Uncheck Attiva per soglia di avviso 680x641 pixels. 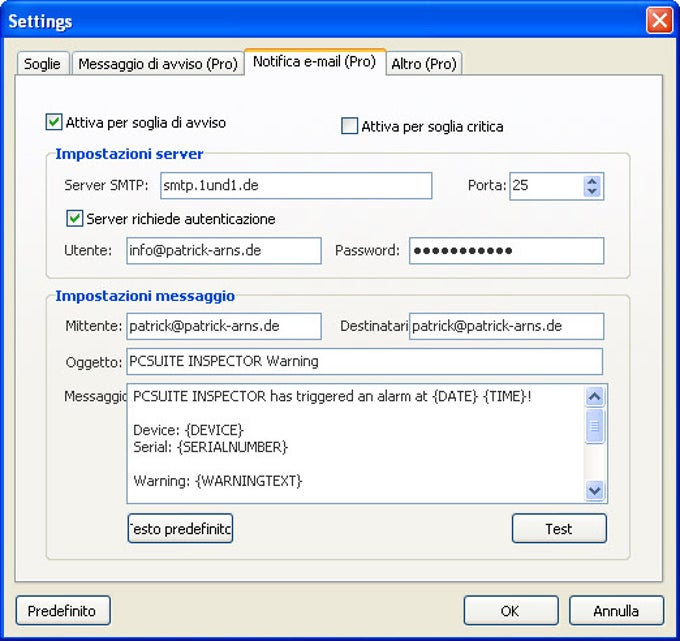[x=54, y=122]
